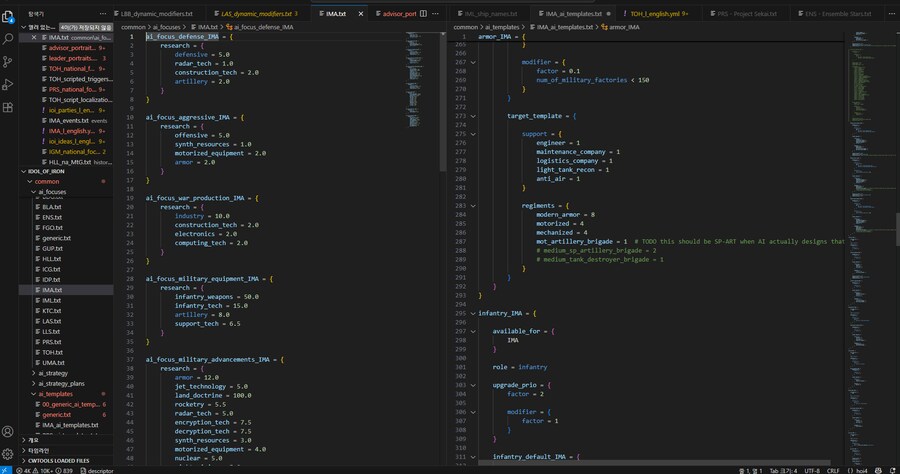900x474 pixels.
Task: Click ai_templates in right editor breadcrumb
Action: click(x=502, y=27)
